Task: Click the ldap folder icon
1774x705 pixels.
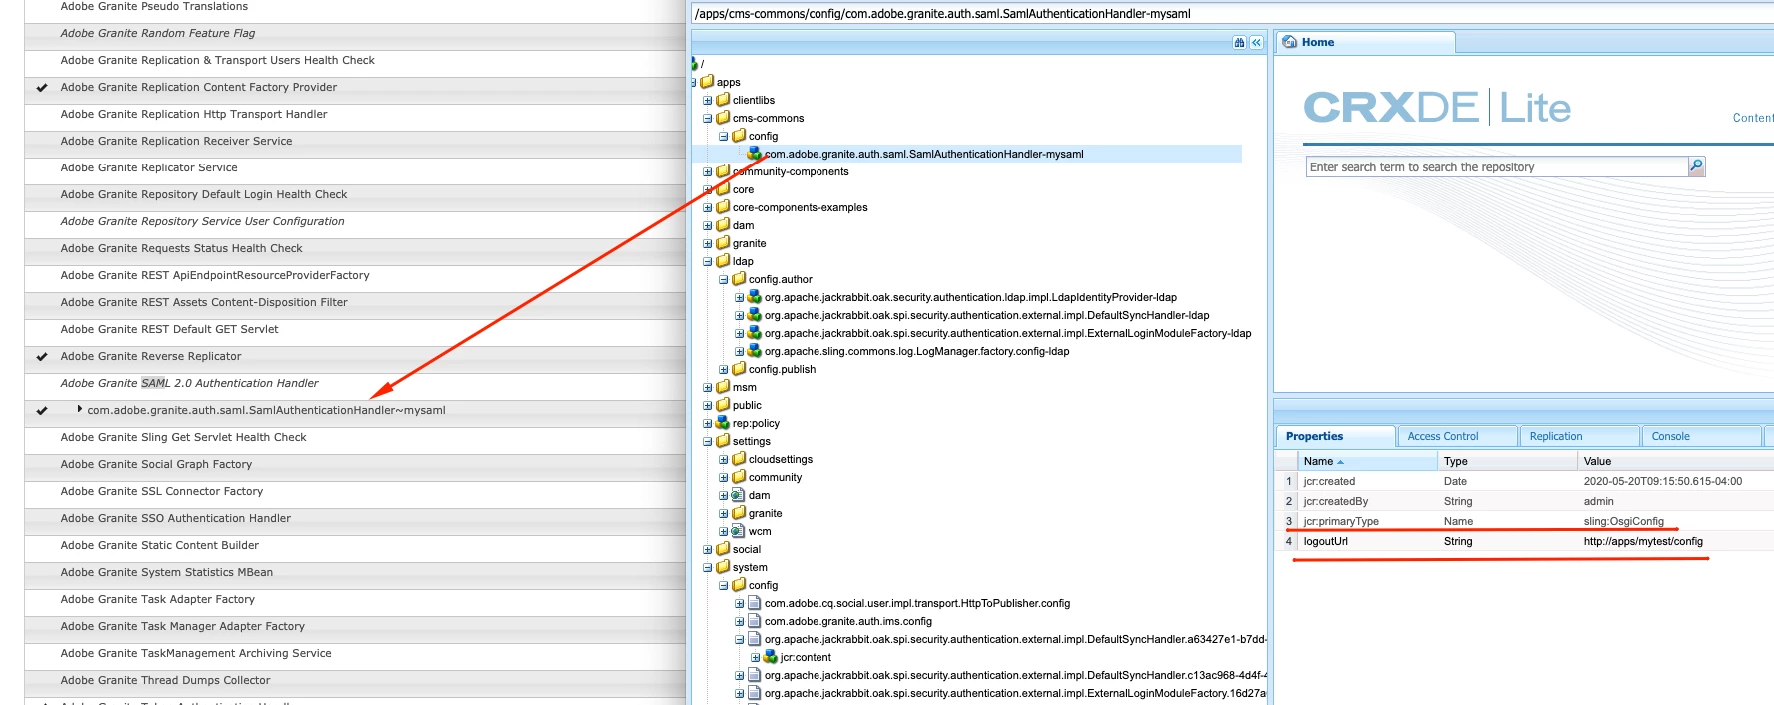Action: coord(723,261)
